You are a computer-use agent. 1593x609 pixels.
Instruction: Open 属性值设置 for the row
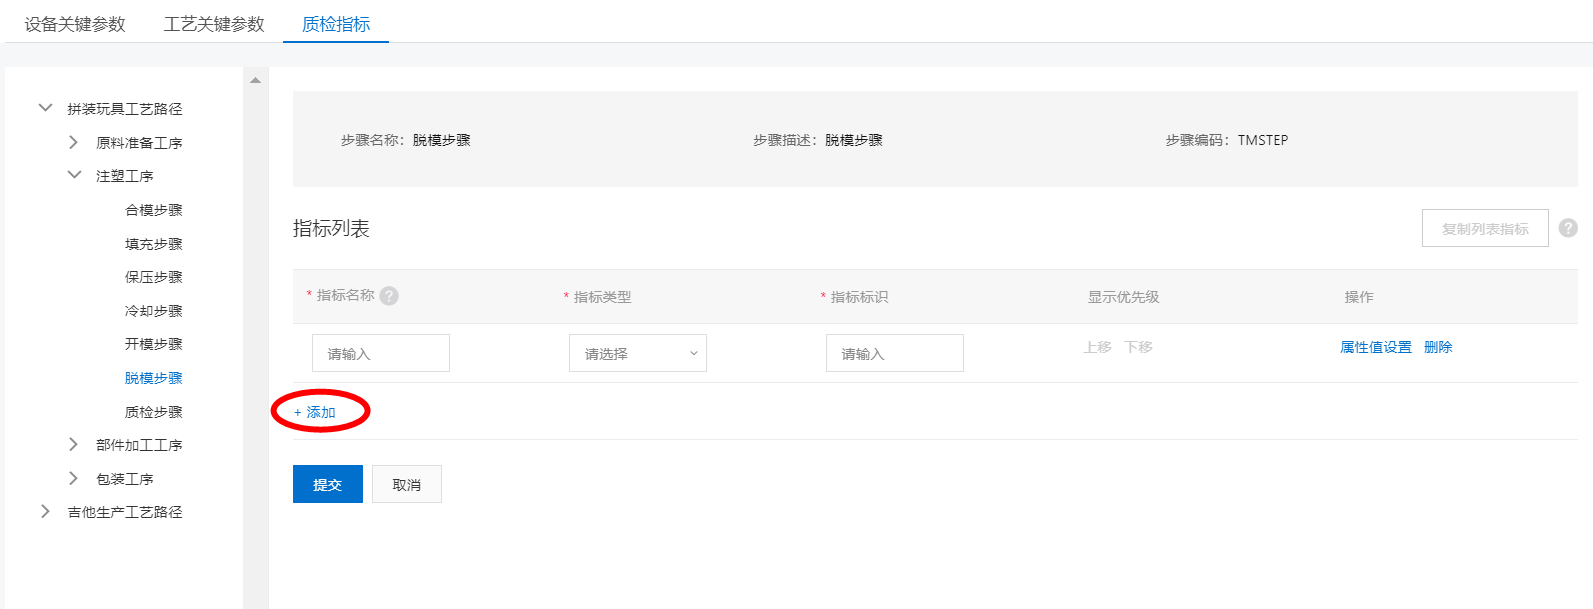pyautogui.click(x=1376, y=347)
